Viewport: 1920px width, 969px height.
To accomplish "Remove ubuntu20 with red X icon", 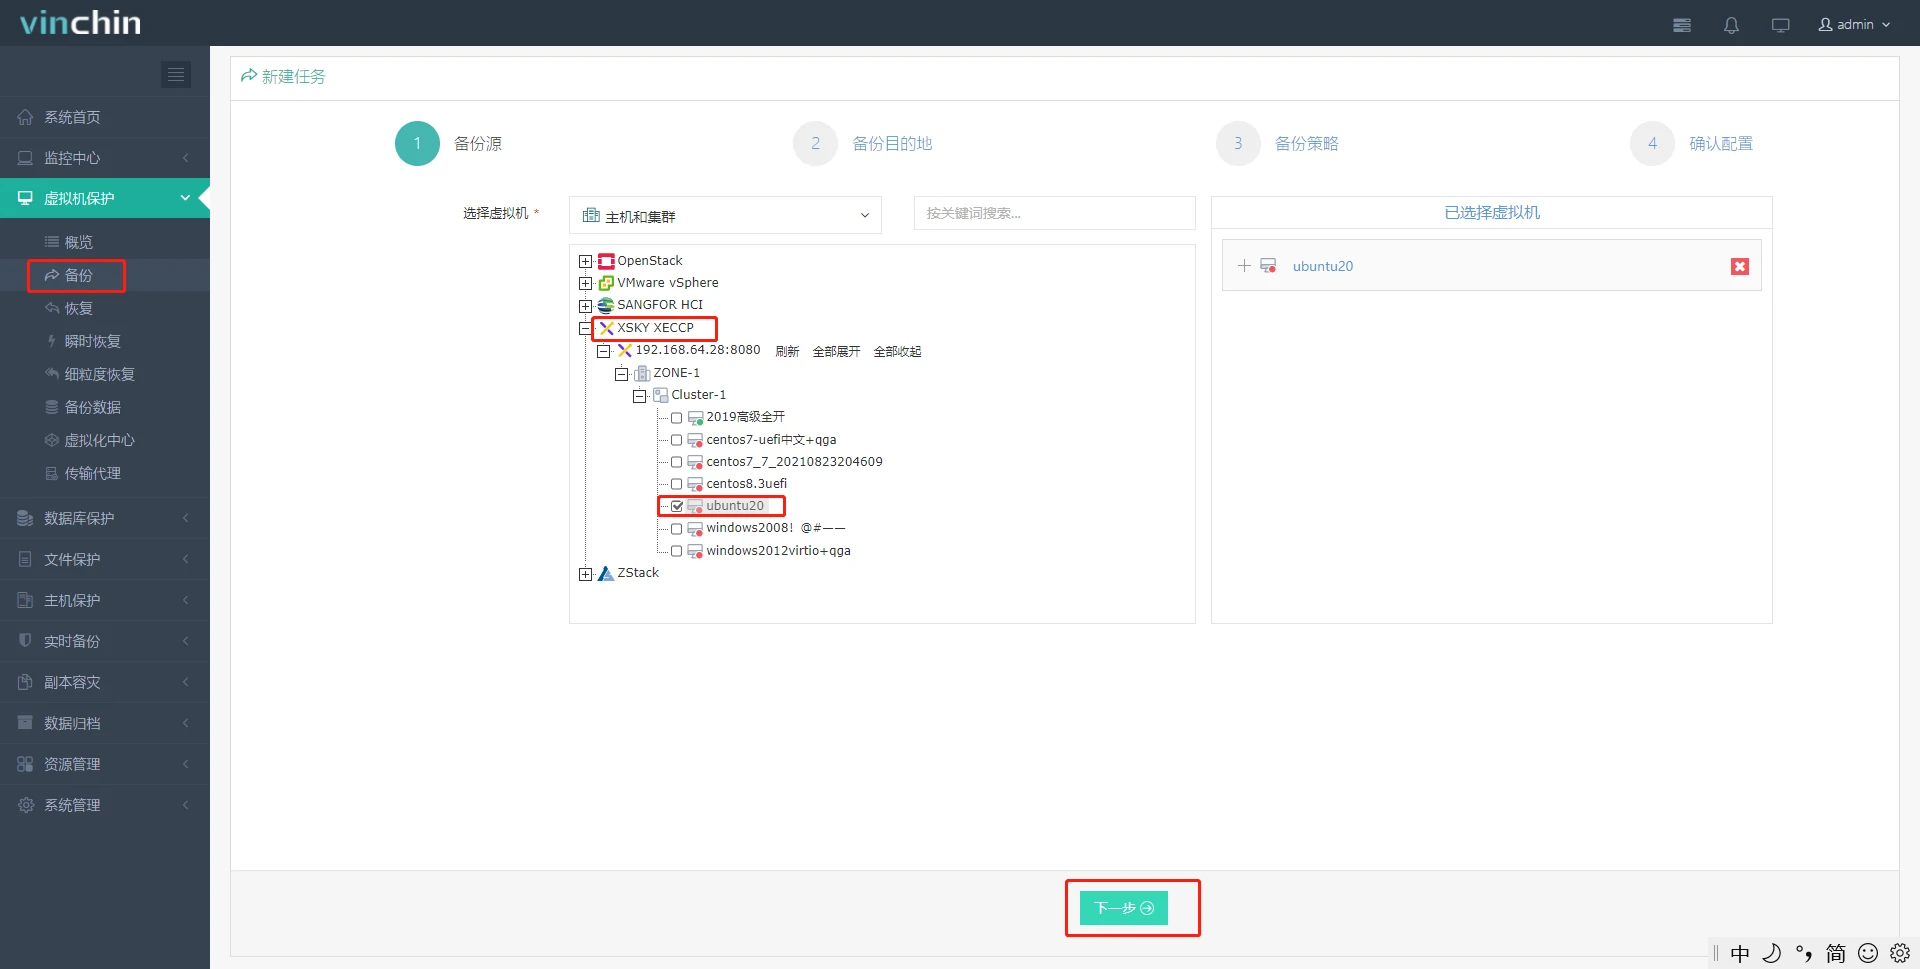I will tap(1740, 266).
